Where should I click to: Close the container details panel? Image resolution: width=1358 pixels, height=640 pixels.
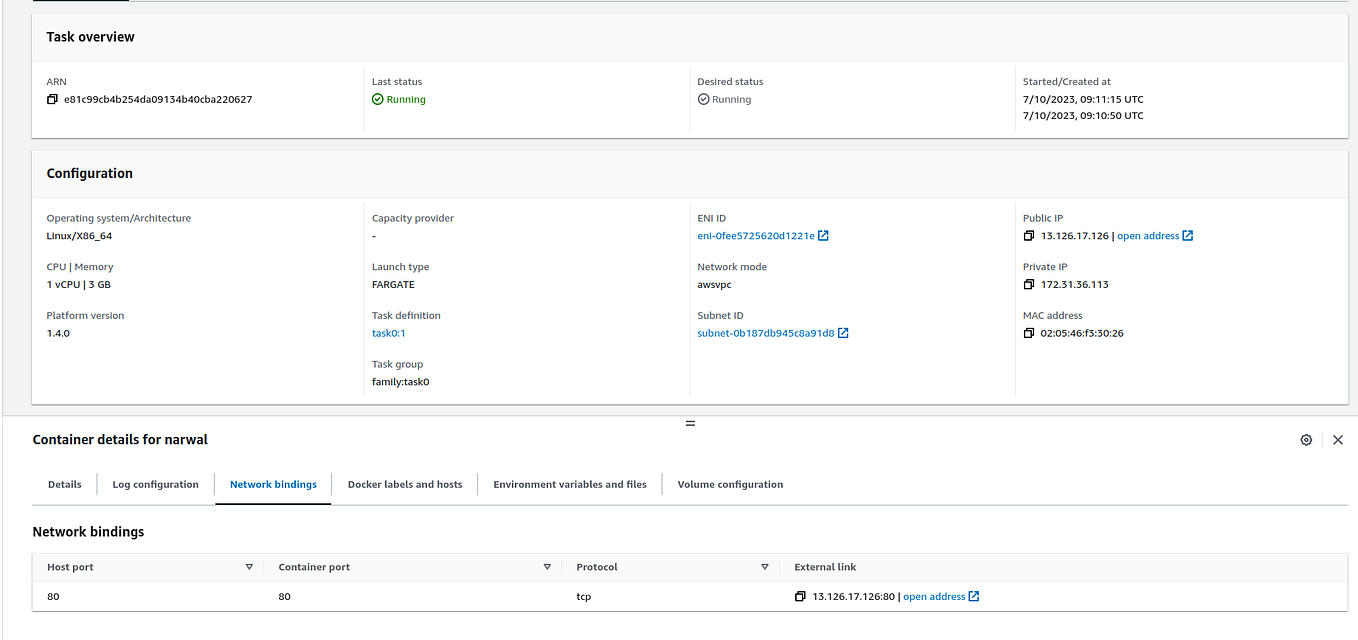[x=1337, y=439]
